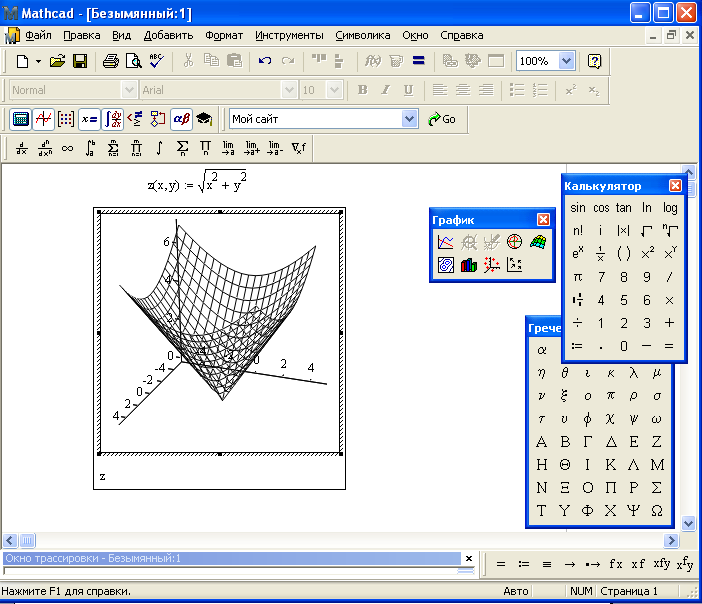Screen dimensions: 702x604
Task: Open the Arial font name dropdown
Action: pyautogui.click(x=289, y=90)
